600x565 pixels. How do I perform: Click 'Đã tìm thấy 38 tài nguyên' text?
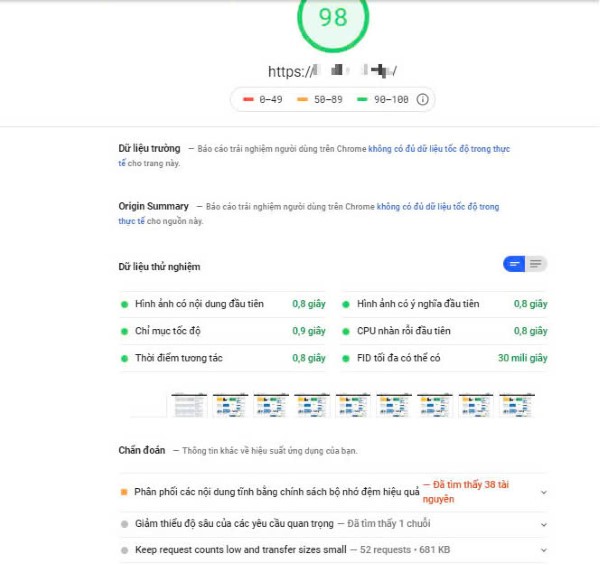466,492
